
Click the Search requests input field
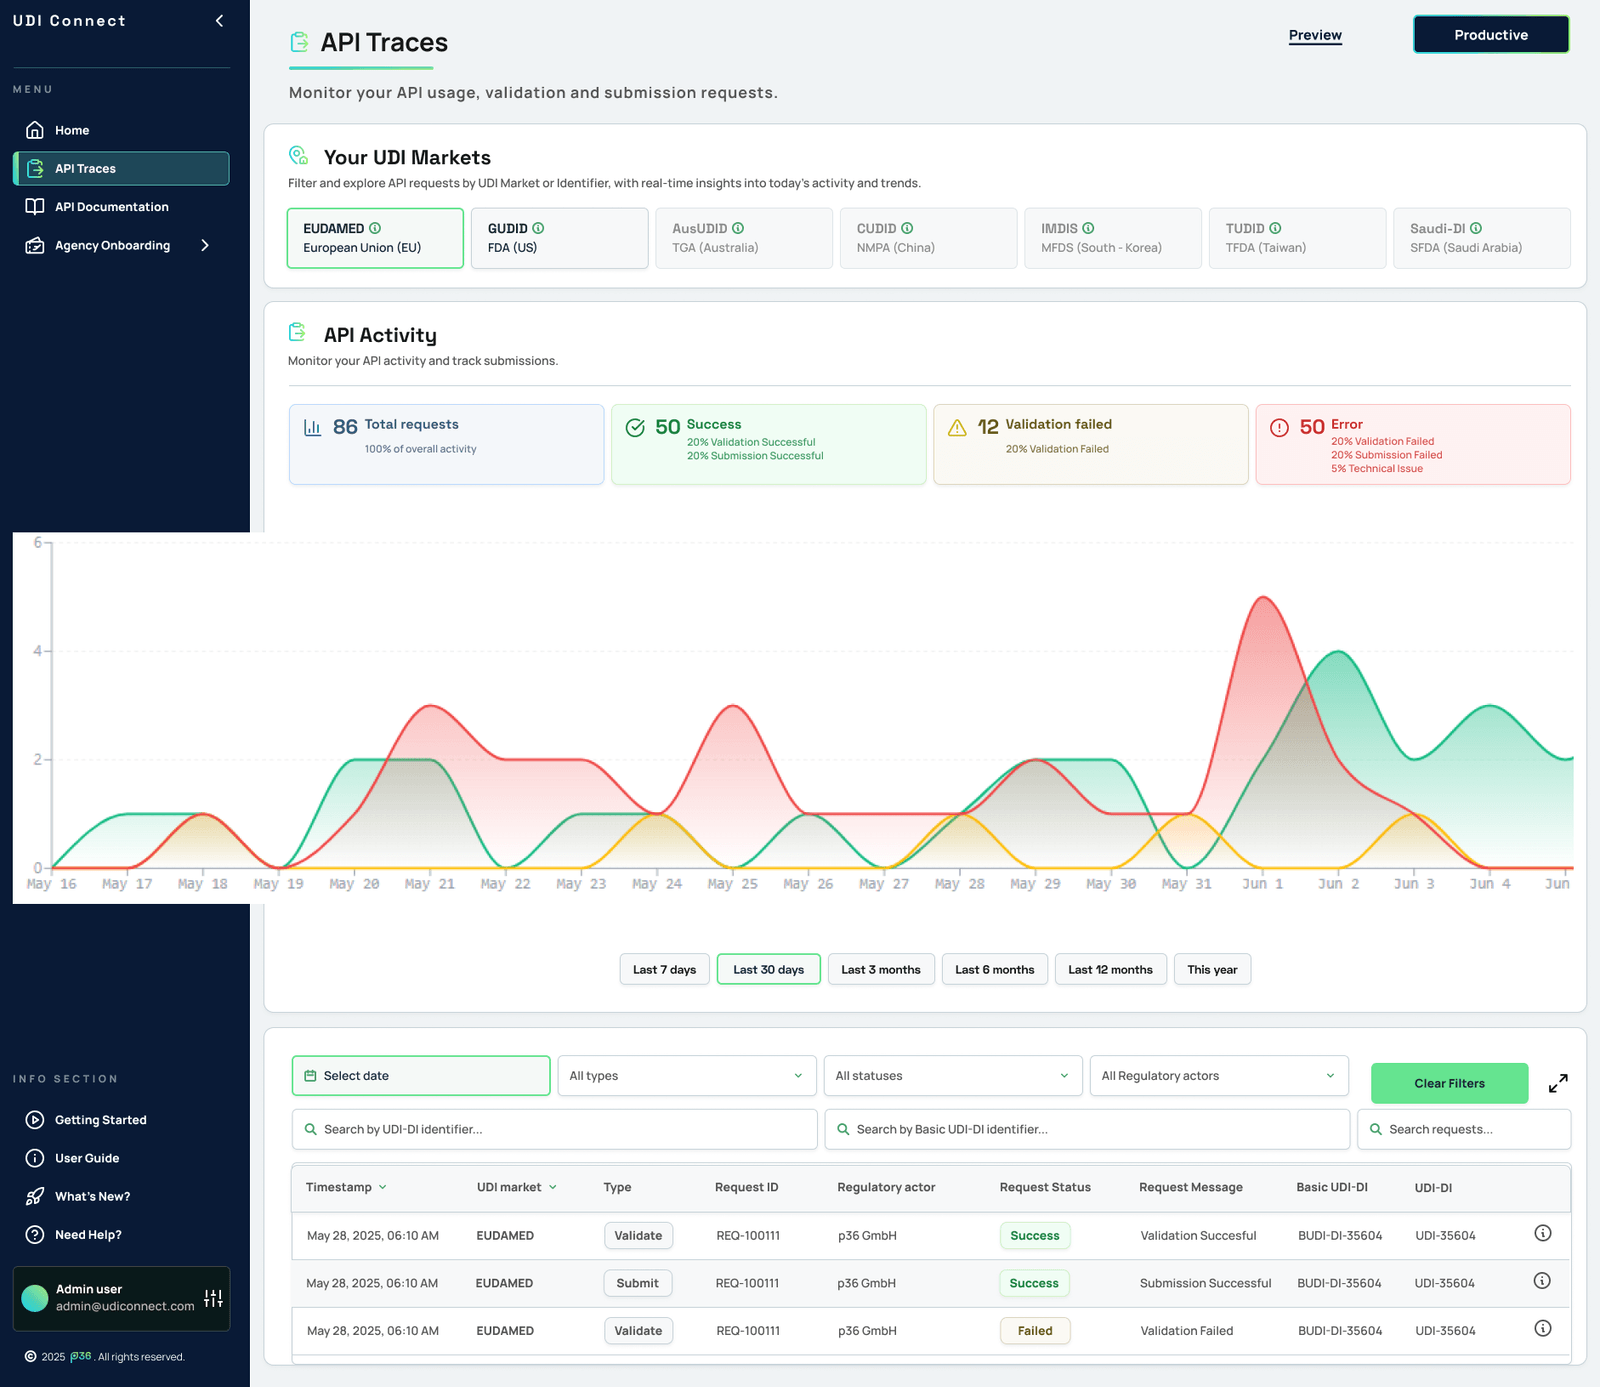(x=1463, y=1129)
